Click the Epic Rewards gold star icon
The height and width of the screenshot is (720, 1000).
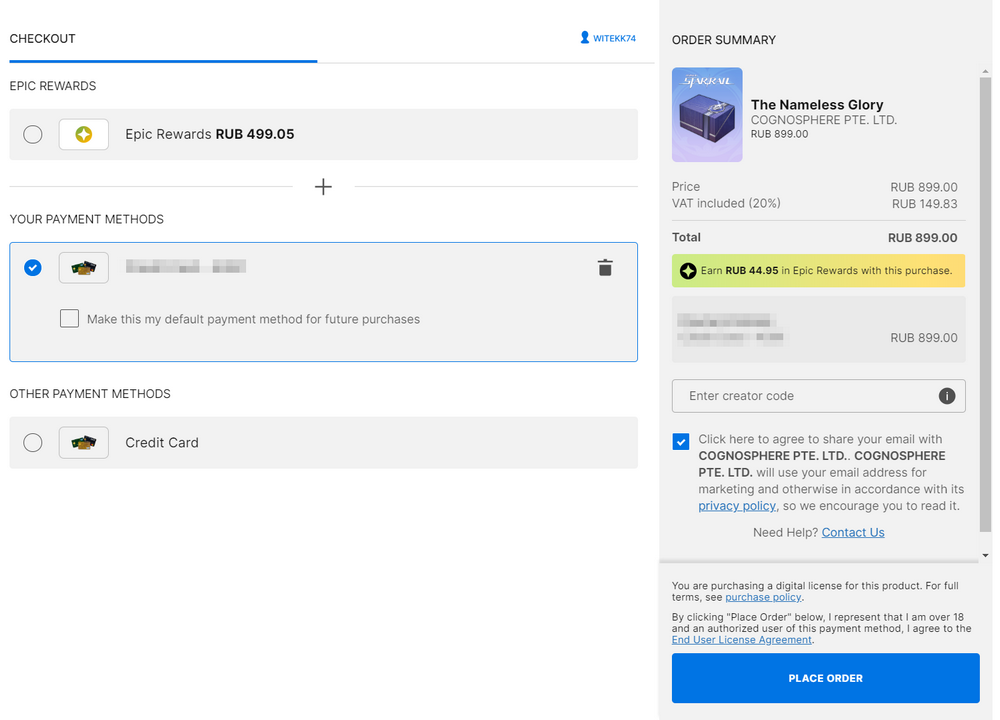[x=84, y=135]
